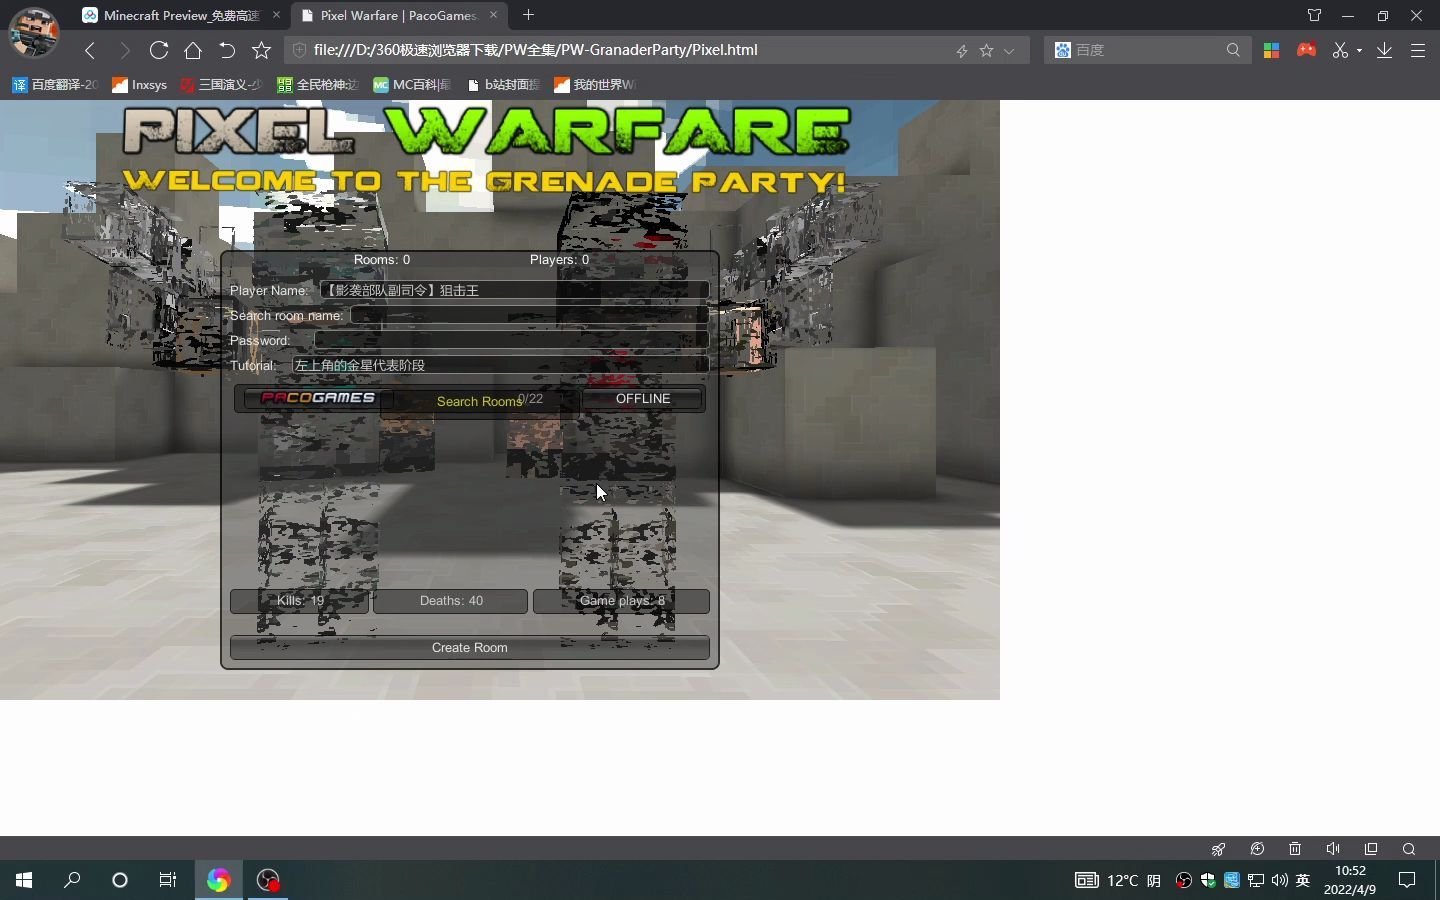Go back with the back arrow
Viewport: 1440px width, 900px height.
pyautogui.click(x=90, y=50)
